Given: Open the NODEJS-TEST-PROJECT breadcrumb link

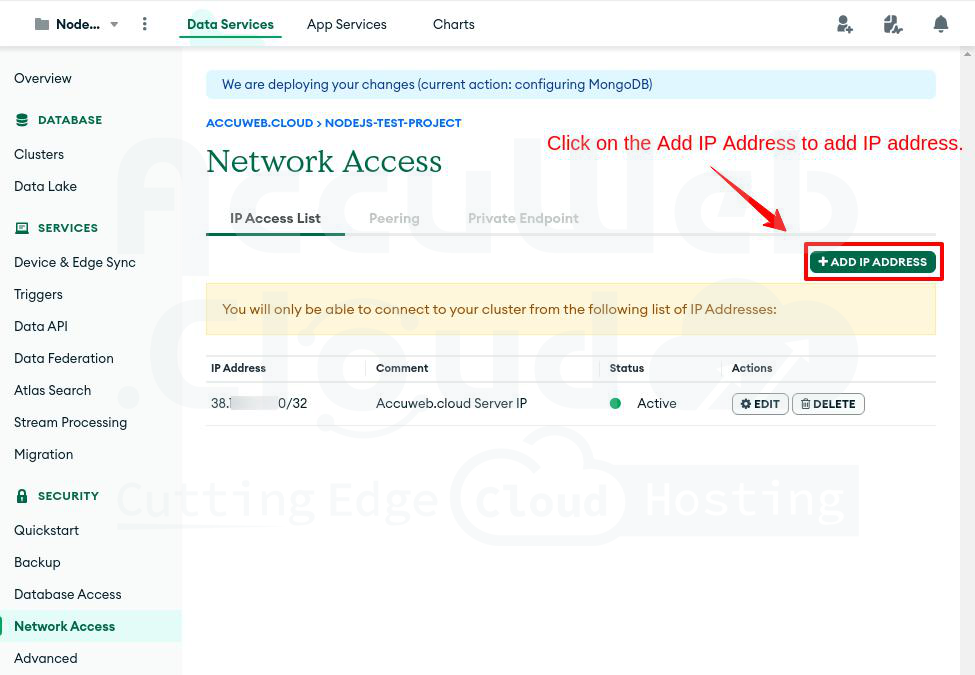Looking at the screenshot, I should [x=393, y=123].
